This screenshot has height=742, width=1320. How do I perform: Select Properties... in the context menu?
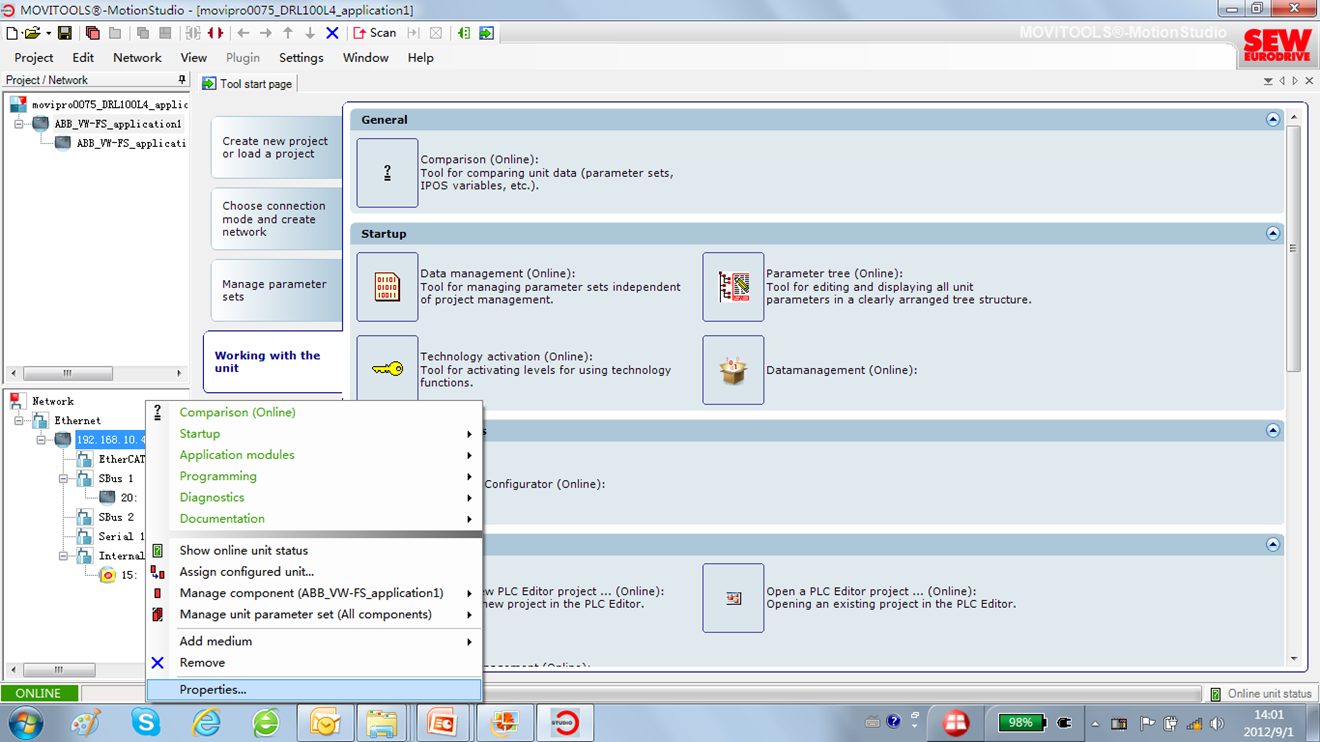(213, 690)
